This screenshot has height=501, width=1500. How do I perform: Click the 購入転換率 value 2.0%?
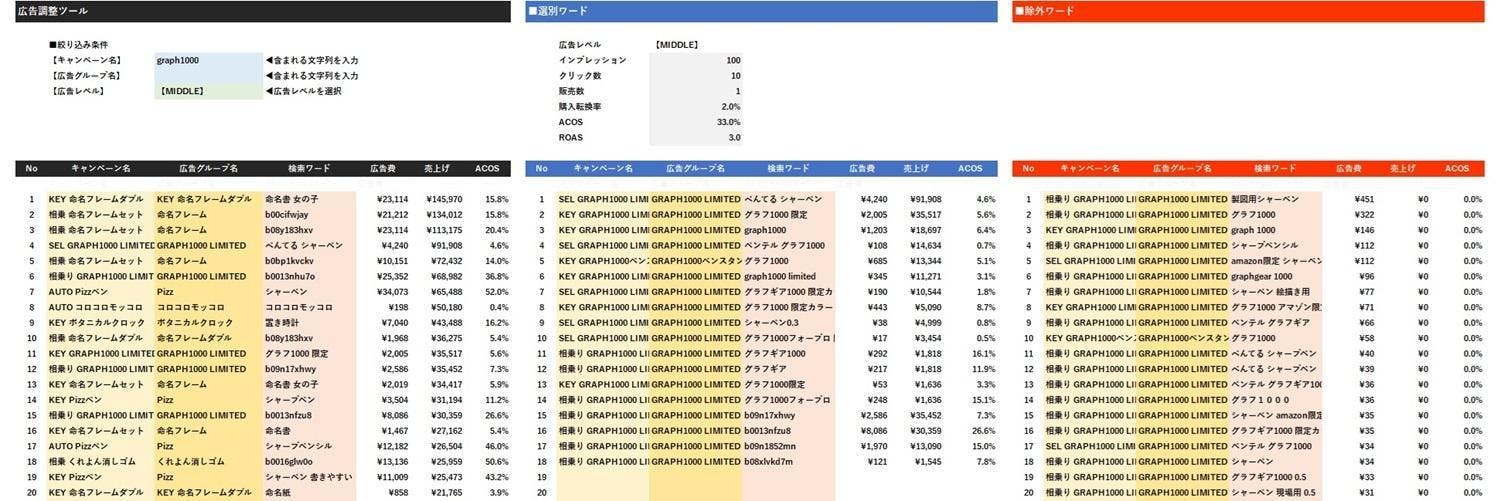point(697,107)
